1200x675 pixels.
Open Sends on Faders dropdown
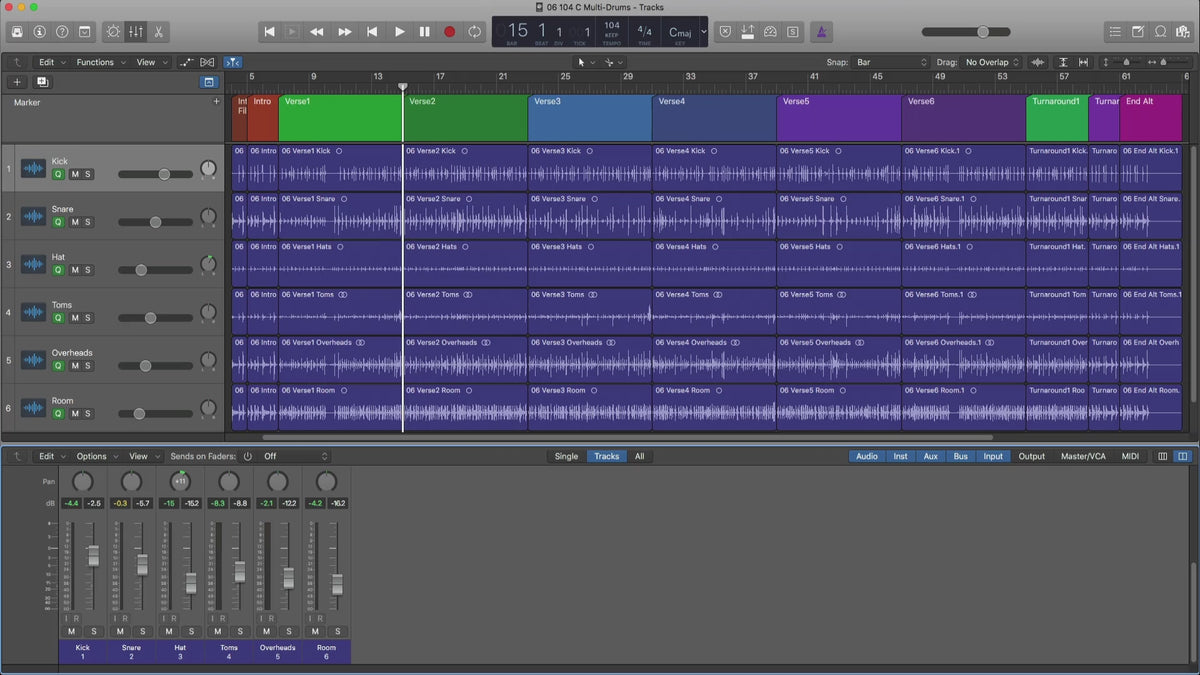pos(295,456)
